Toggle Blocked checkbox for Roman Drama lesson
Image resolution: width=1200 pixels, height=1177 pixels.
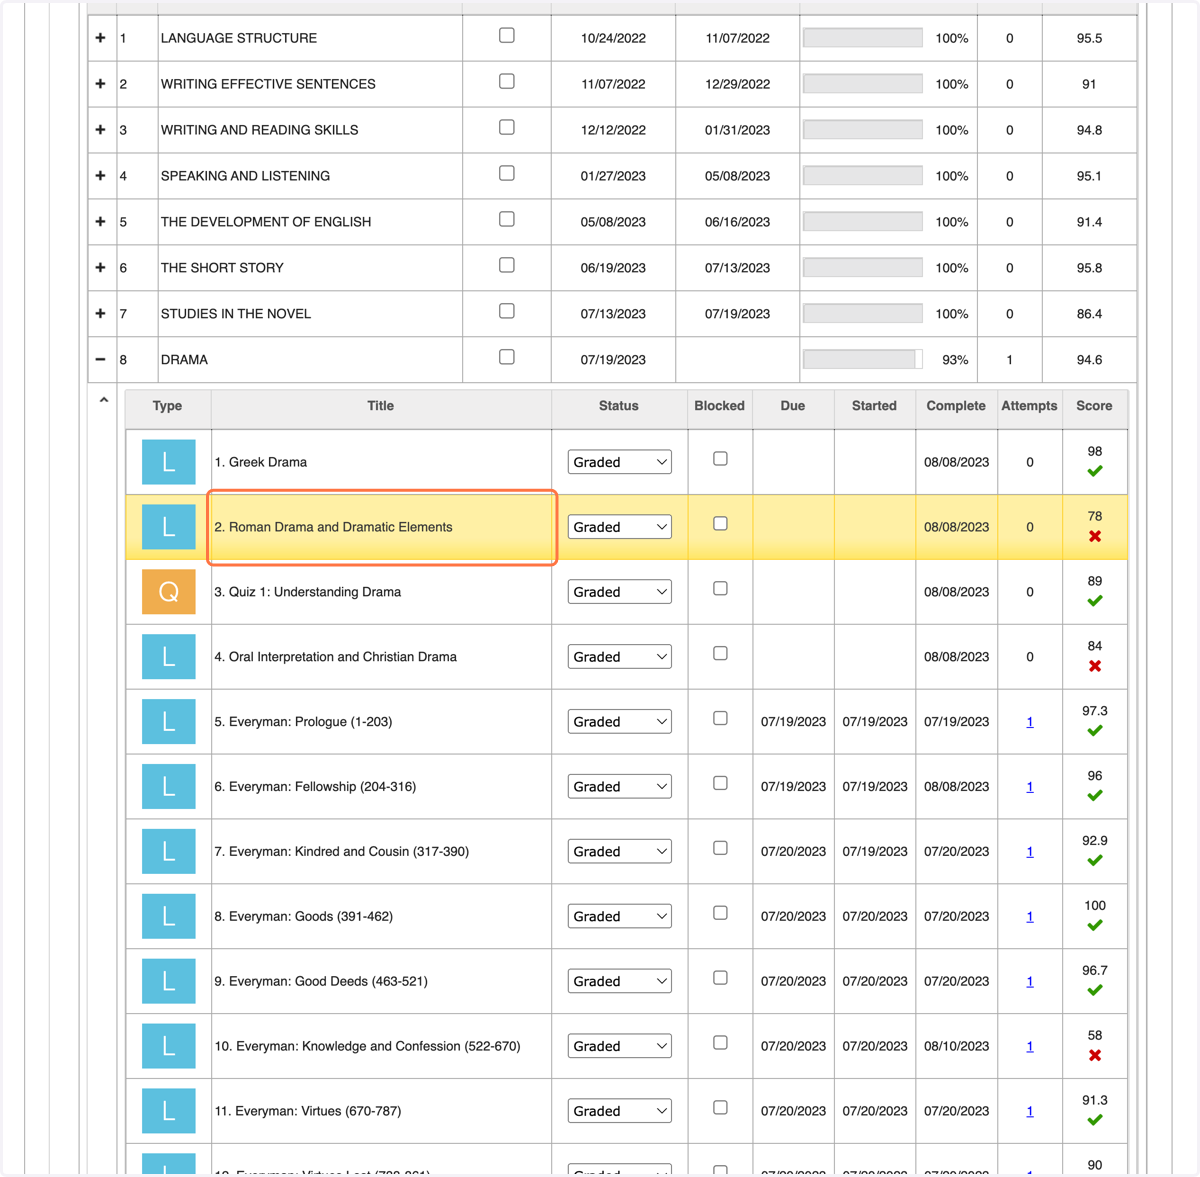[x=720, y=524]
